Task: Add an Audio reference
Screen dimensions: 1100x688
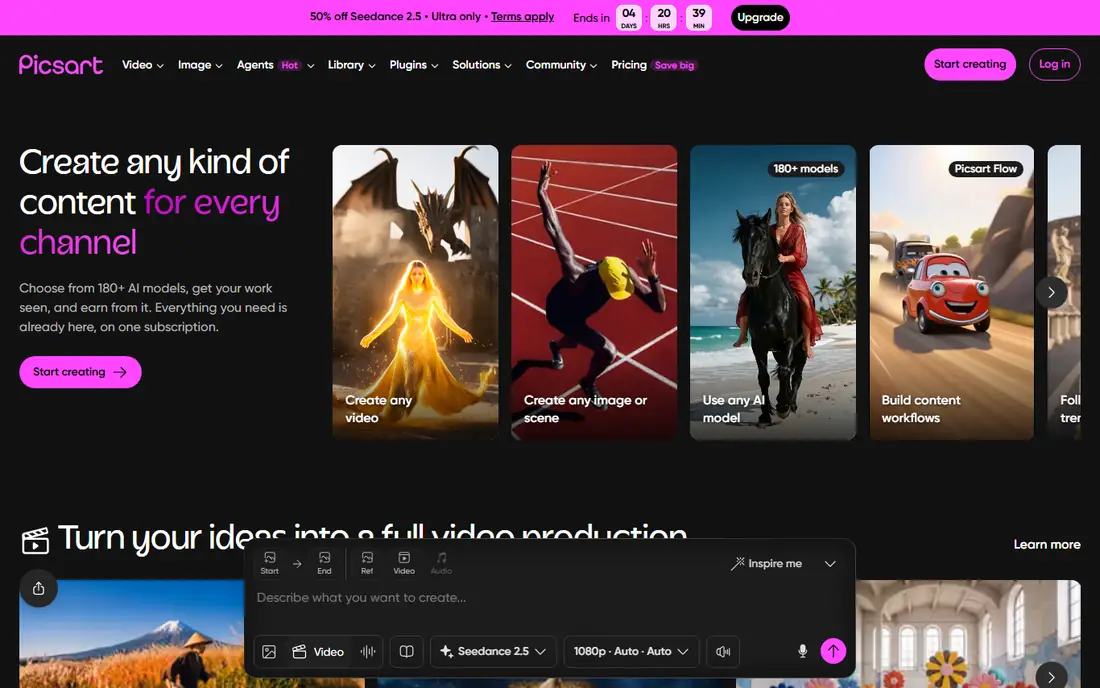Action: (441, 563)
